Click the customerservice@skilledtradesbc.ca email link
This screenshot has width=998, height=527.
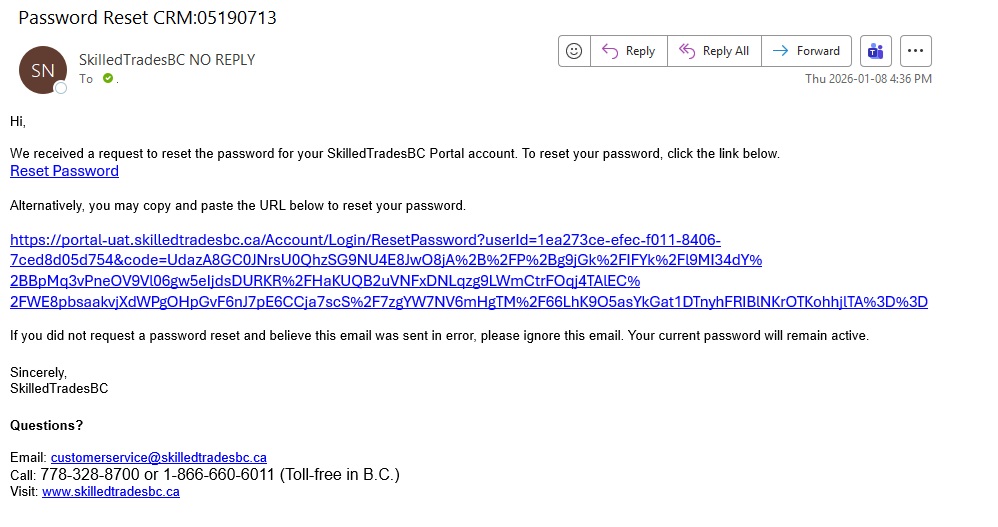(159, 457)
